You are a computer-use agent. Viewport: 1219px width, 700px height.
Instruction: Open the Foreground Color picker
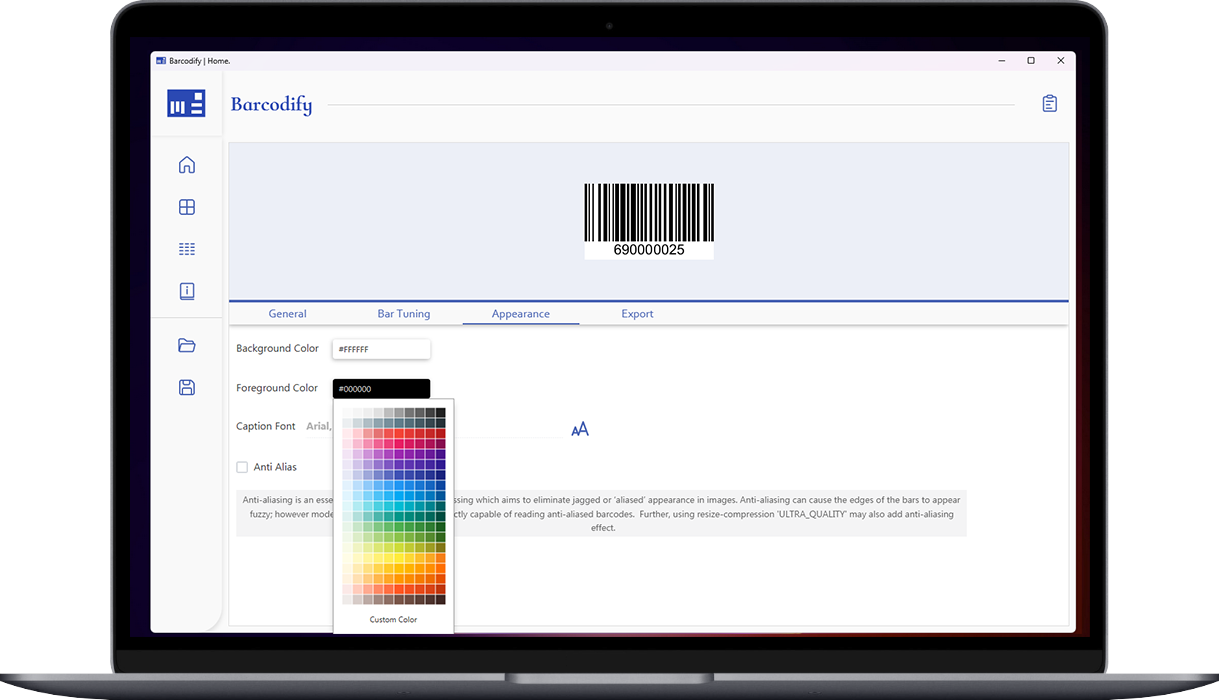pos(381,388)
